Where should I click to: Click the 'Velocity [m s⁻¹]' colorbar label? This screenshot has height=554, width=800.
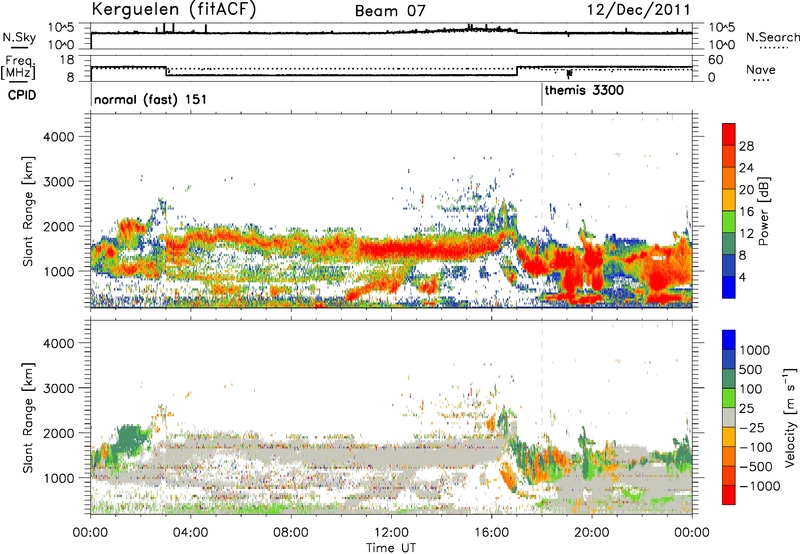click(x=790, y=417)
